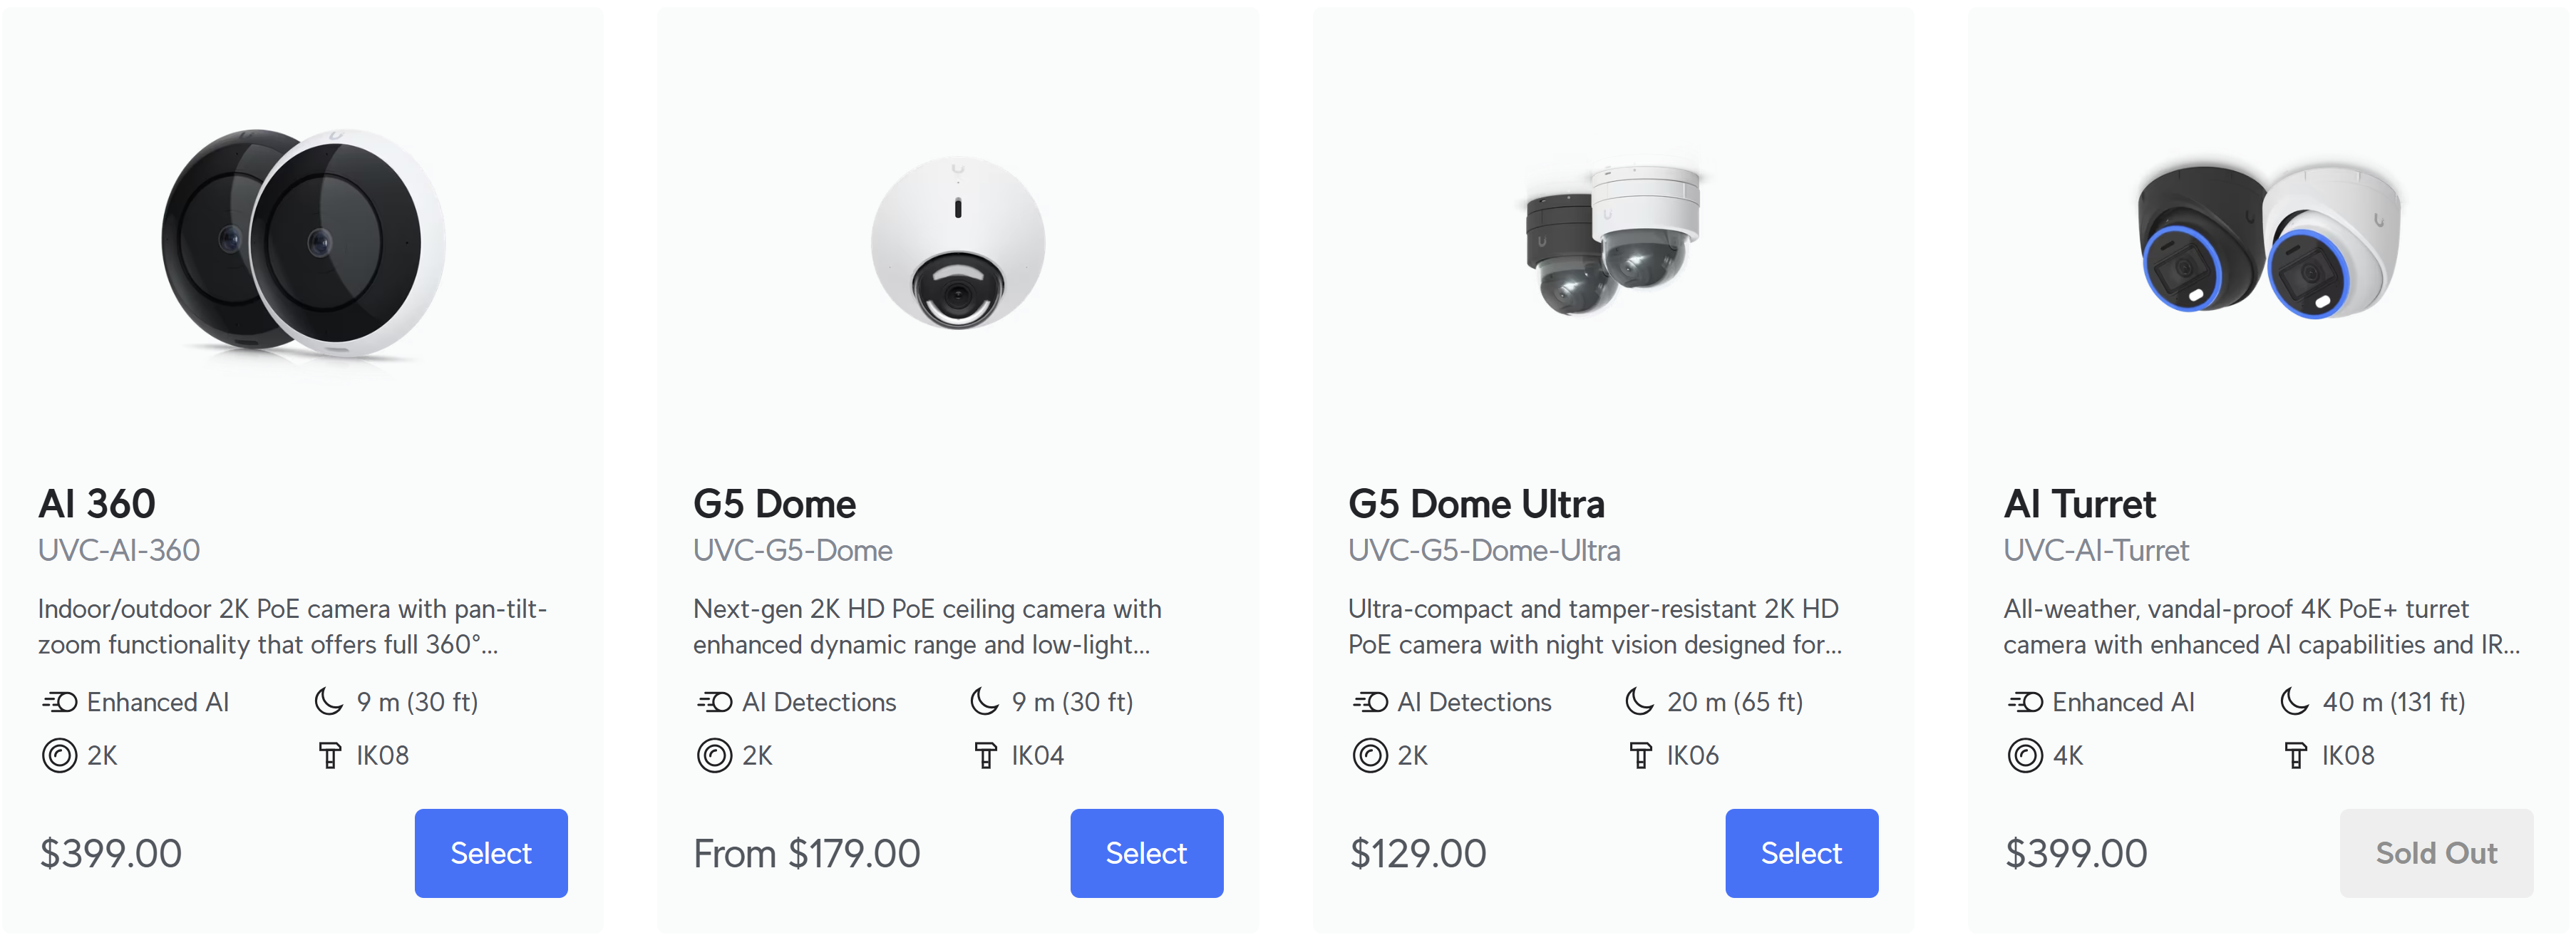Open the G5 Dome product image
The height and width of the screenshot is (945, 2576).
[958, 243]
